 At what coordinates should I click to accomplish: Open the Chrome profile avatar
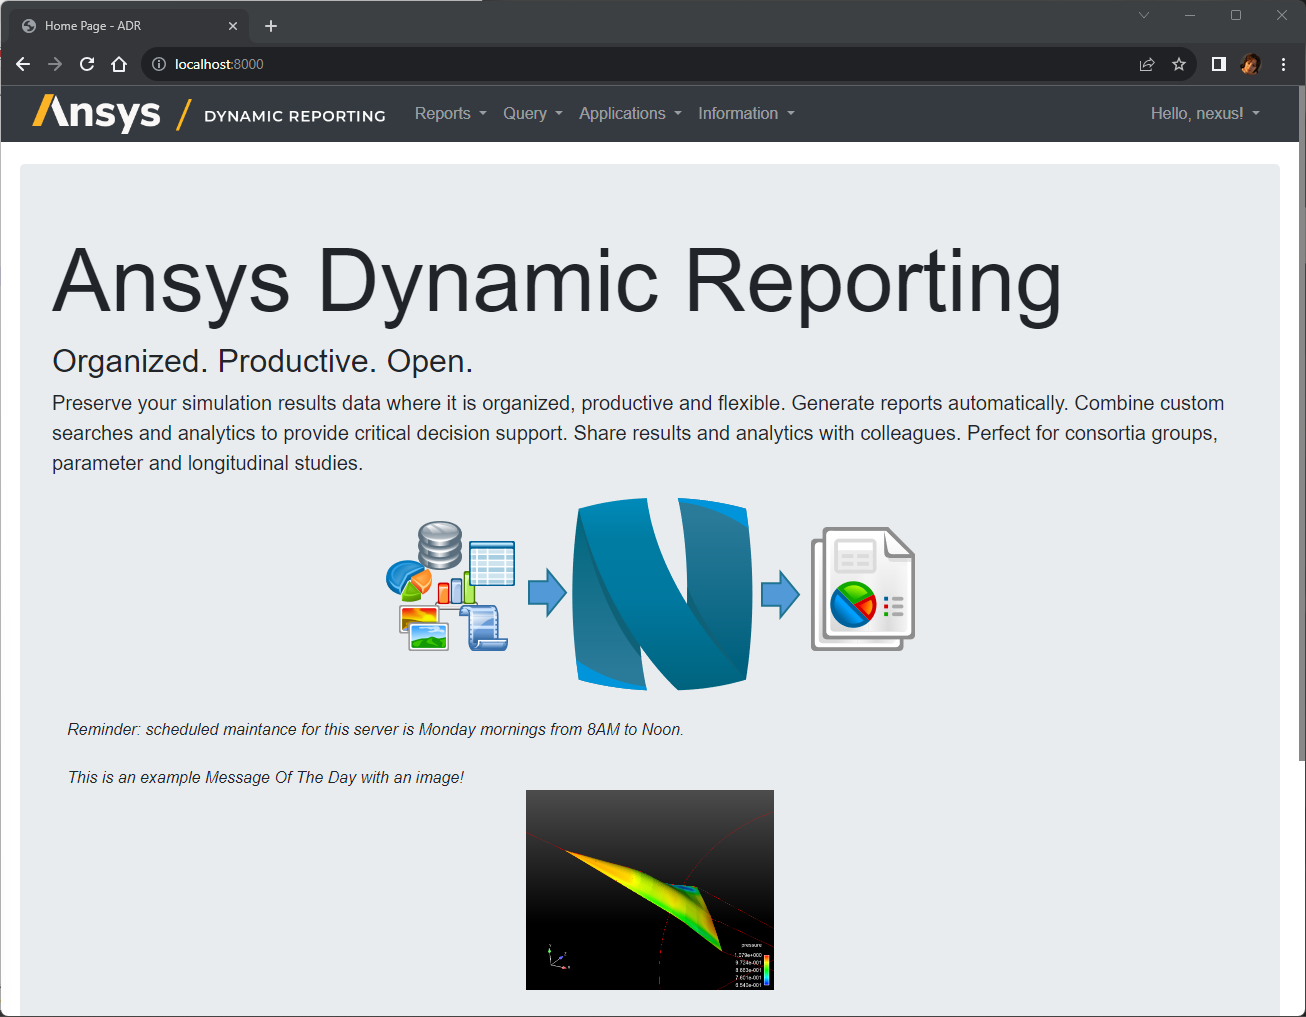tap(1250, 64)
